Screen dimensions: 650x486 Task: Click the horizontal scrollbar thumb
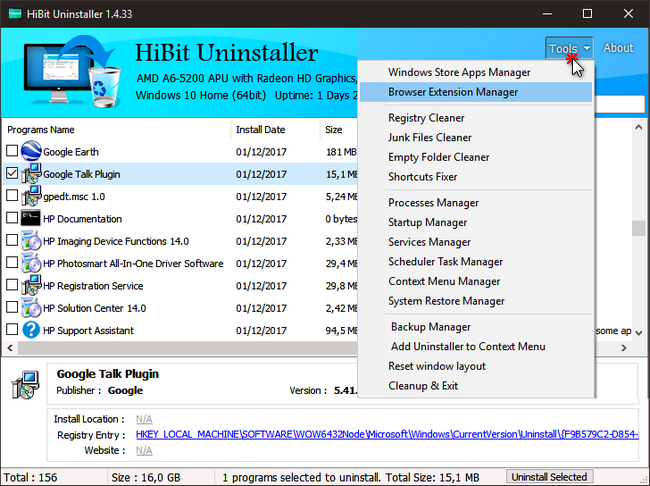187,348
